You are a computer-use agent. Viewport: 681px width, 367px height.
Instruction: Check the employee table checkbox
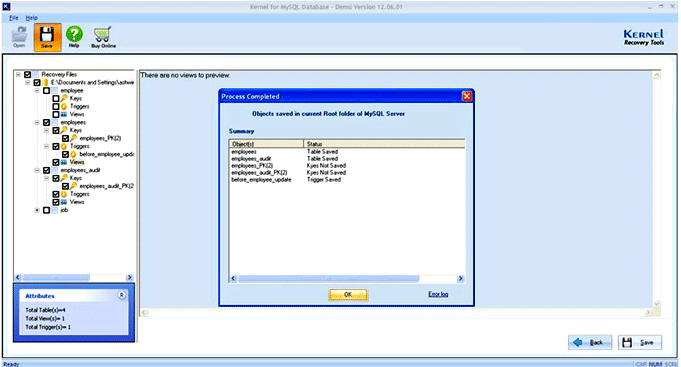pos(46,90)
